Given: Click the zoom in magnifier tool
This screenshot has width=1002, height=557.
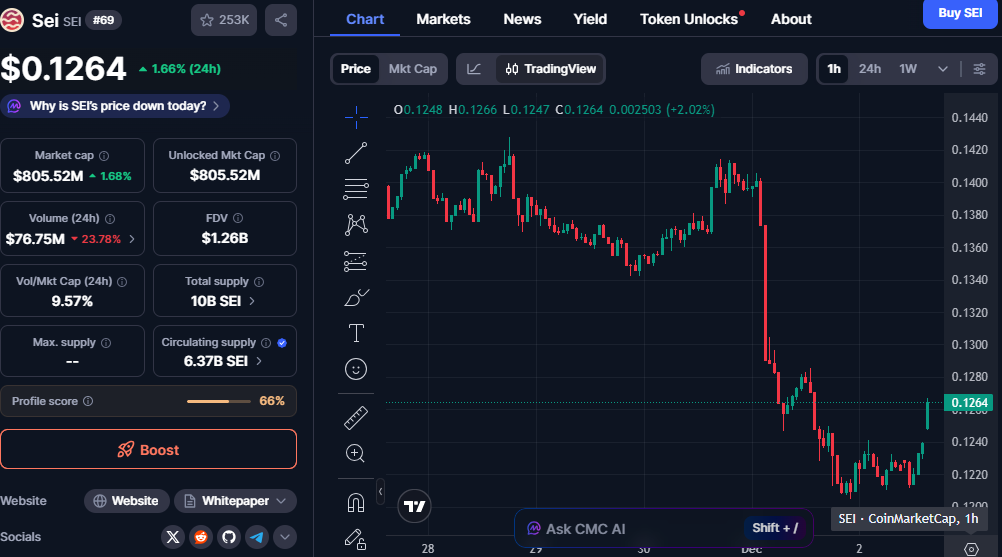Looking at the screenshot, I should tap(356, 453).
